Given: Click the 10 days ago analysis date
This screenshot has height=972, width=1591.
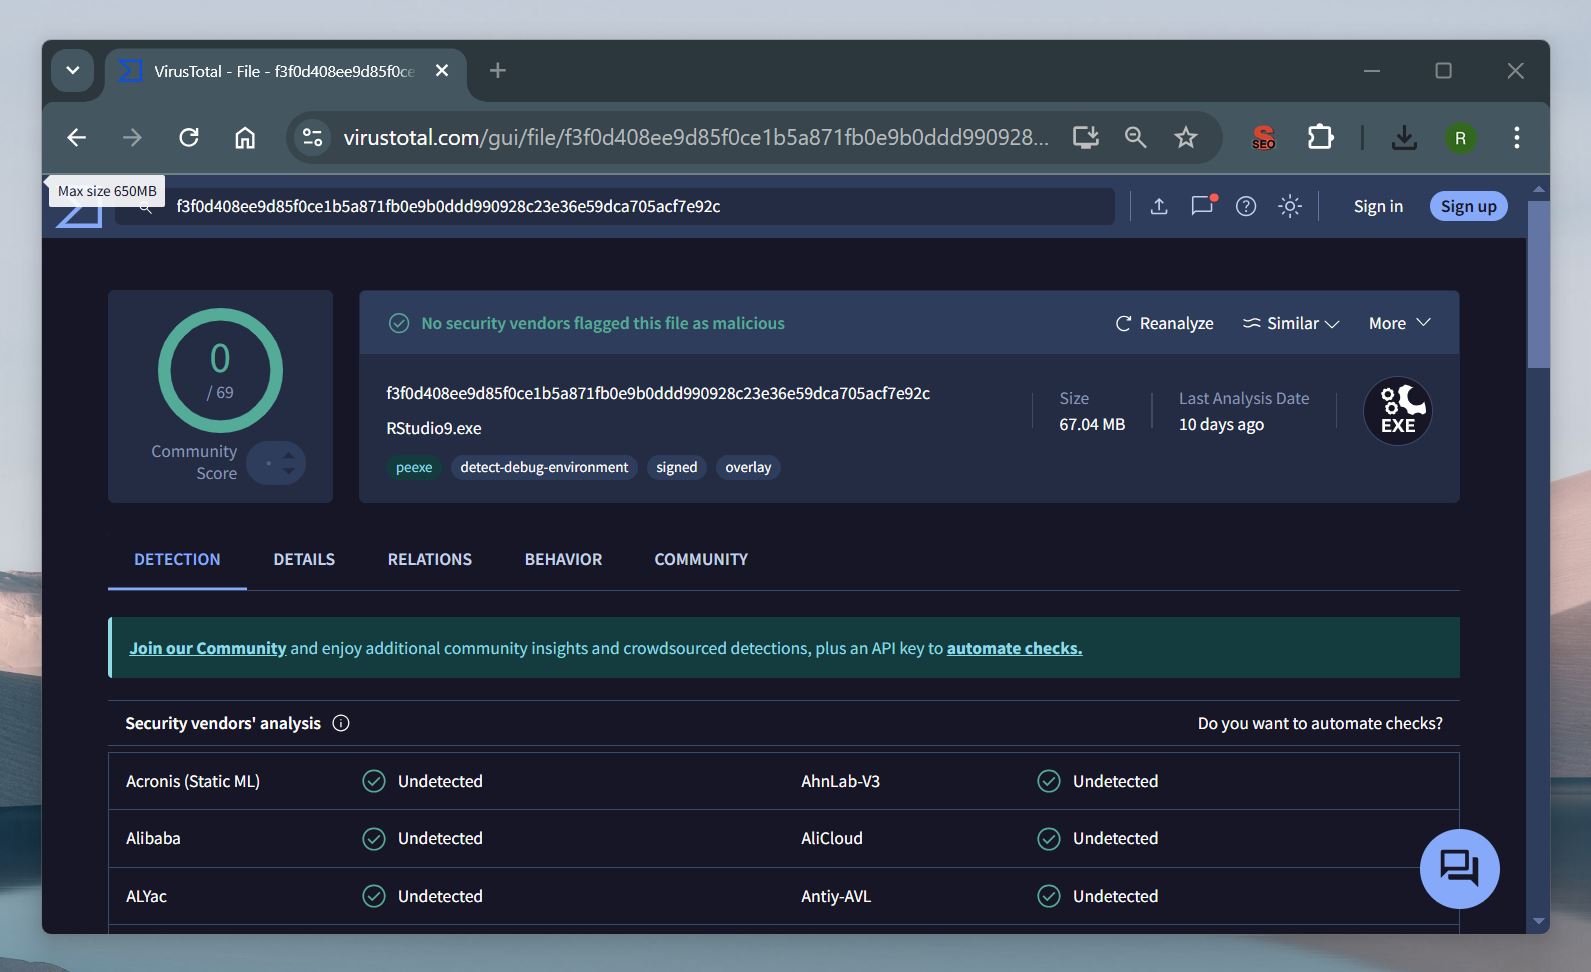Looking at the screenshot, I should pyautogui.click(x=1221, y=424).
